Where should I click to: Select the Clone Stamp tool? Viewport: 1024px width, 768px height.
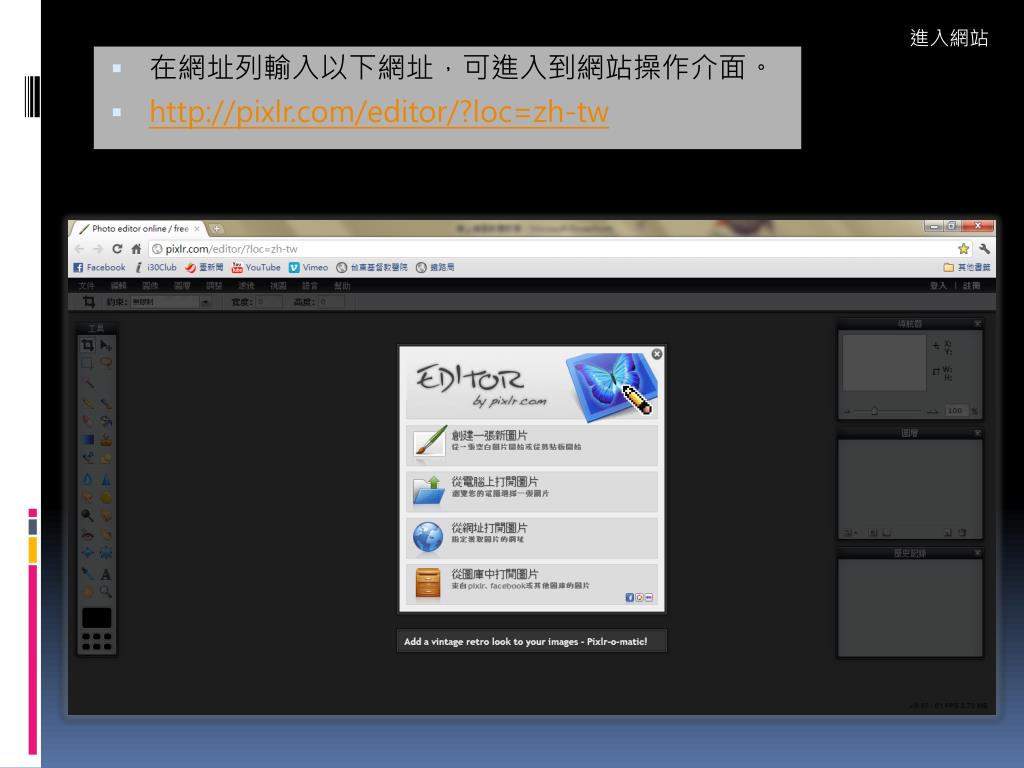pos(106,440)
